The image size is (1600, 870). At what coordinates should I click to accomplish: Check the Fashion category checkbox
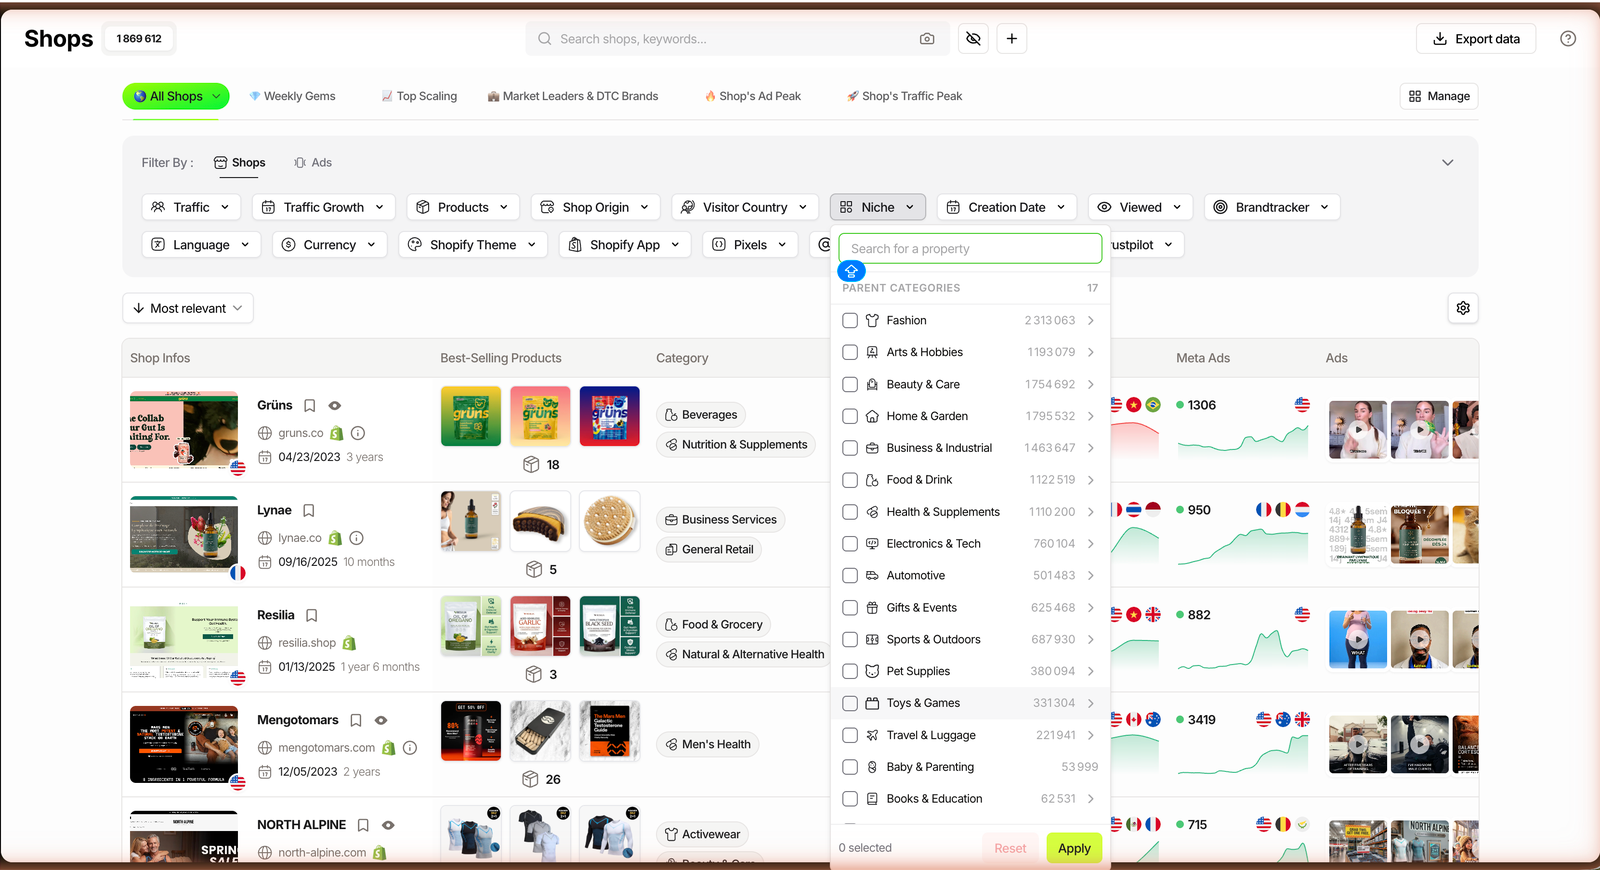[850, 321]
